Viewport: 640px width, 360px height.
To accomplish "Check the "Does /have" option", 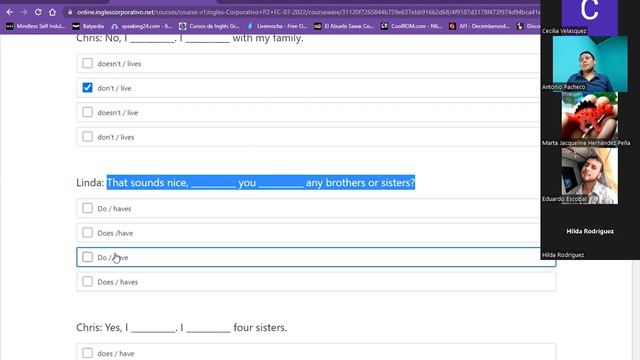I will (x=87, y=233).
